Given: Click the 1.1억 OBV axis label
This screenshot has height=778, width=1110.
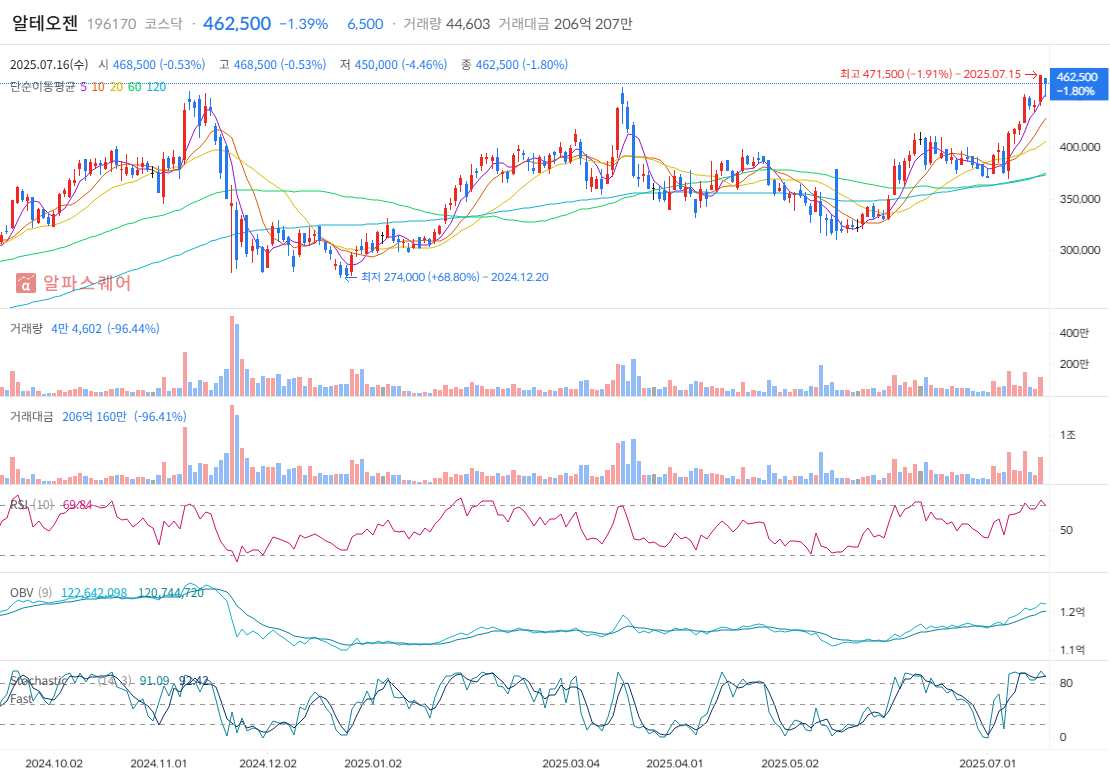Looking at the screenshot, I should click(x=1072, y=650).
